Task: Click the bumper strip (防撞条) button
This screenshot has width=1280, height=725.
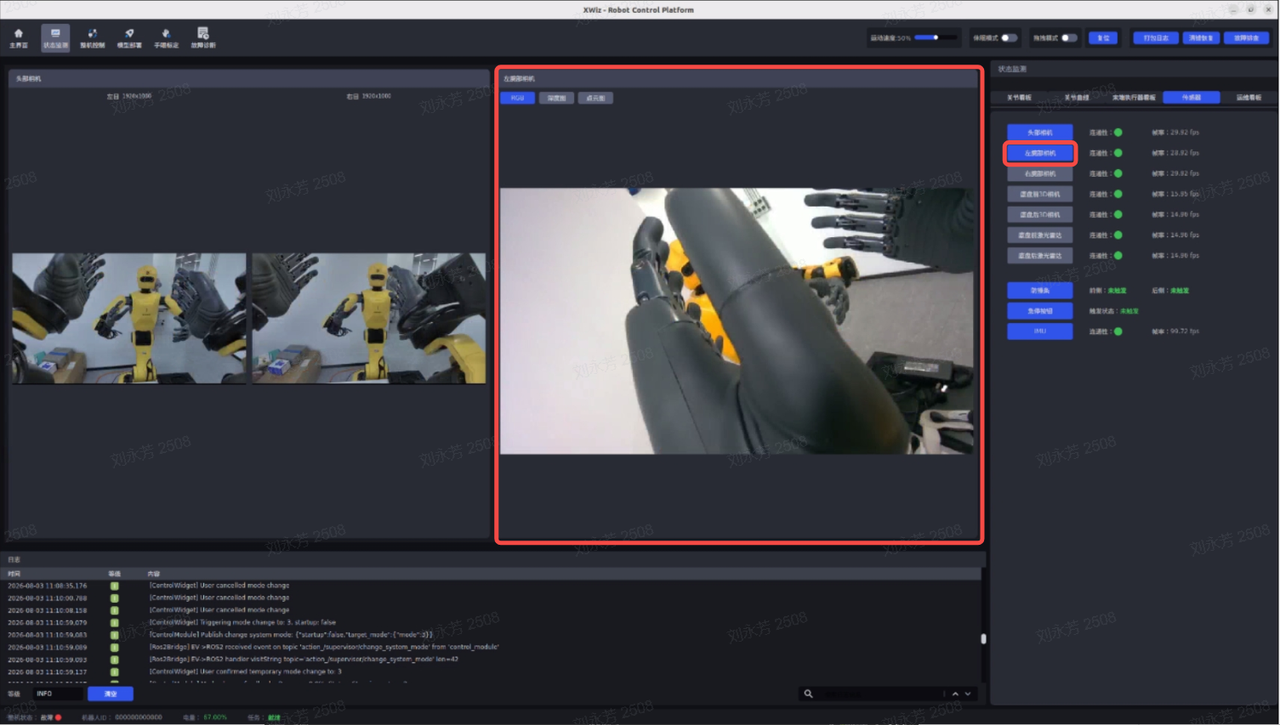Action: coord(1040,290)
